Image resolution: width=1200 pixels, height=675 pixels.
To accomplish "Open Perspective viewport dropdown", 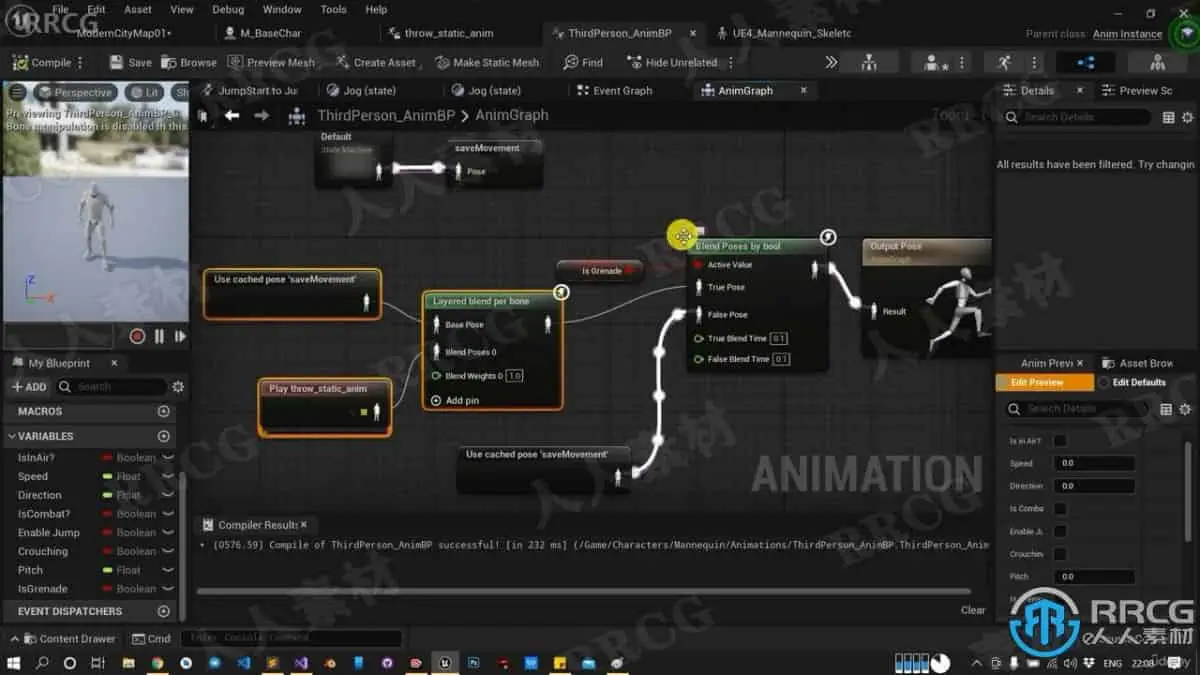I will click(76, 92).
